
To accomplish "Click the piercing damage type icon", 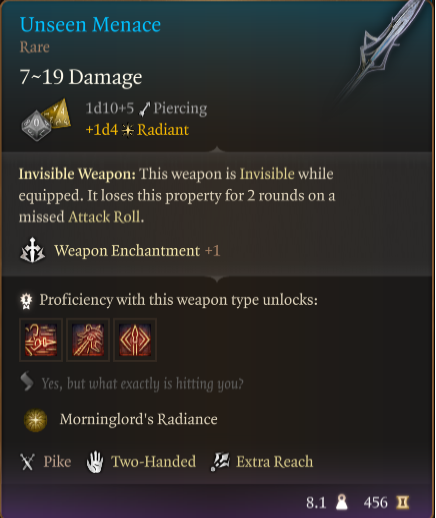I will tap(145, 109).
